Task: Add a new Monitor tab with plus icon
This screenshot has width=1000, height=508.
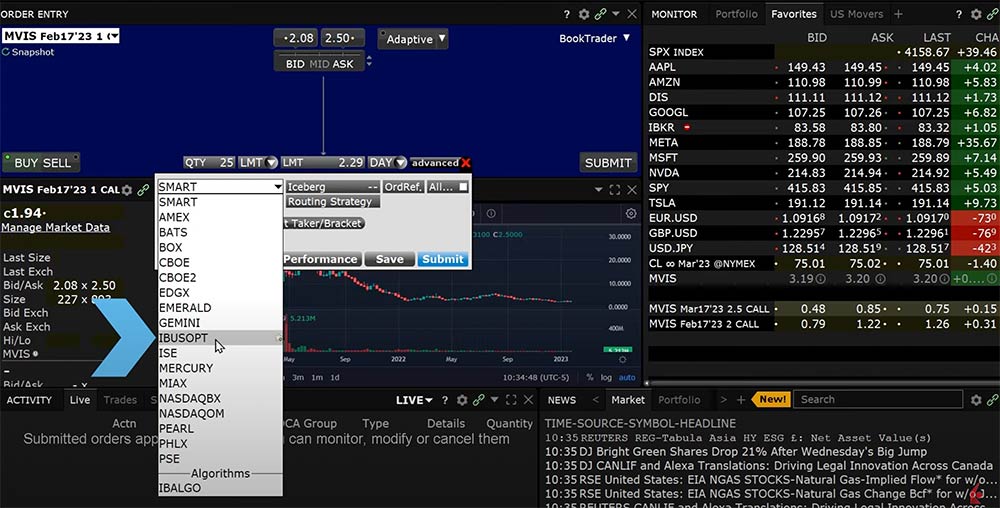Action: tap(898, 14)
